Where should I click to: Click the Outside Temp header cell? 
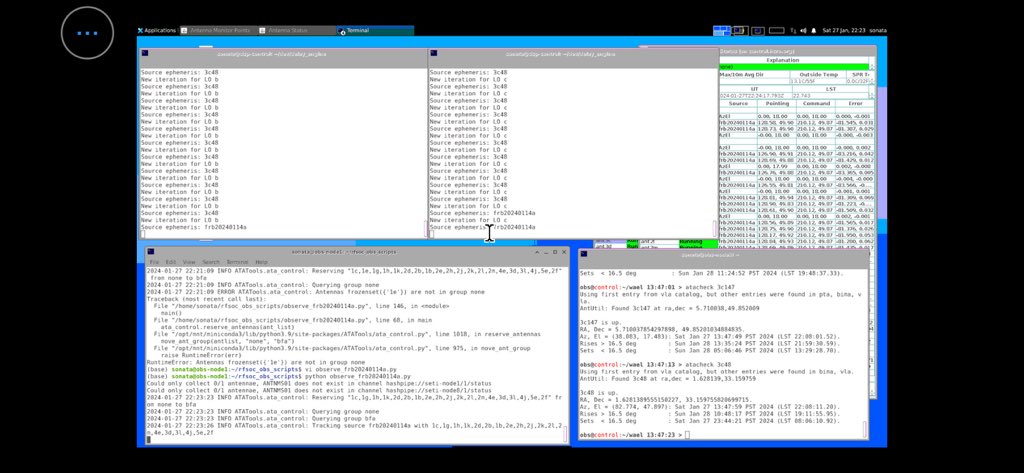tap(818, 74)
